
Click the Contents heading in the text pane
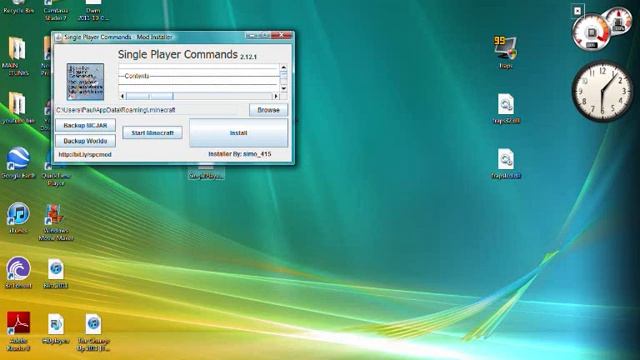tap(137, 76)
